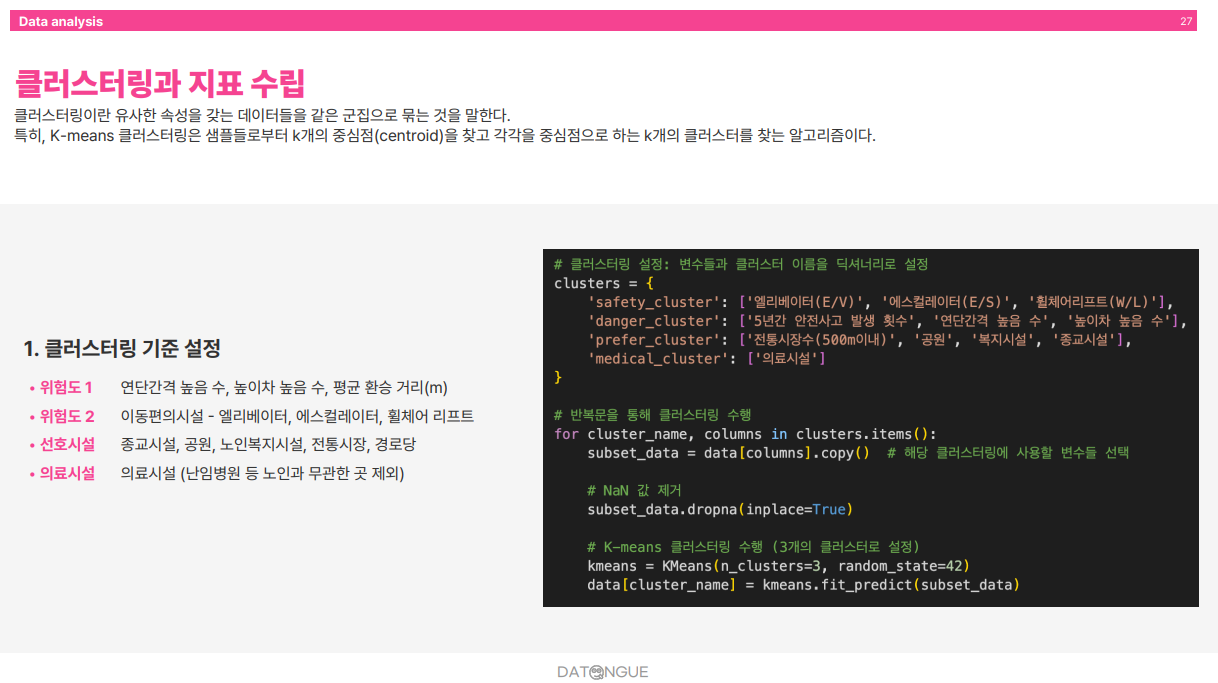Image resolution: width=1218 pixels, height=683 pixels.
Task: Click 'medical_cluster' key in the code
Action: 658,359
